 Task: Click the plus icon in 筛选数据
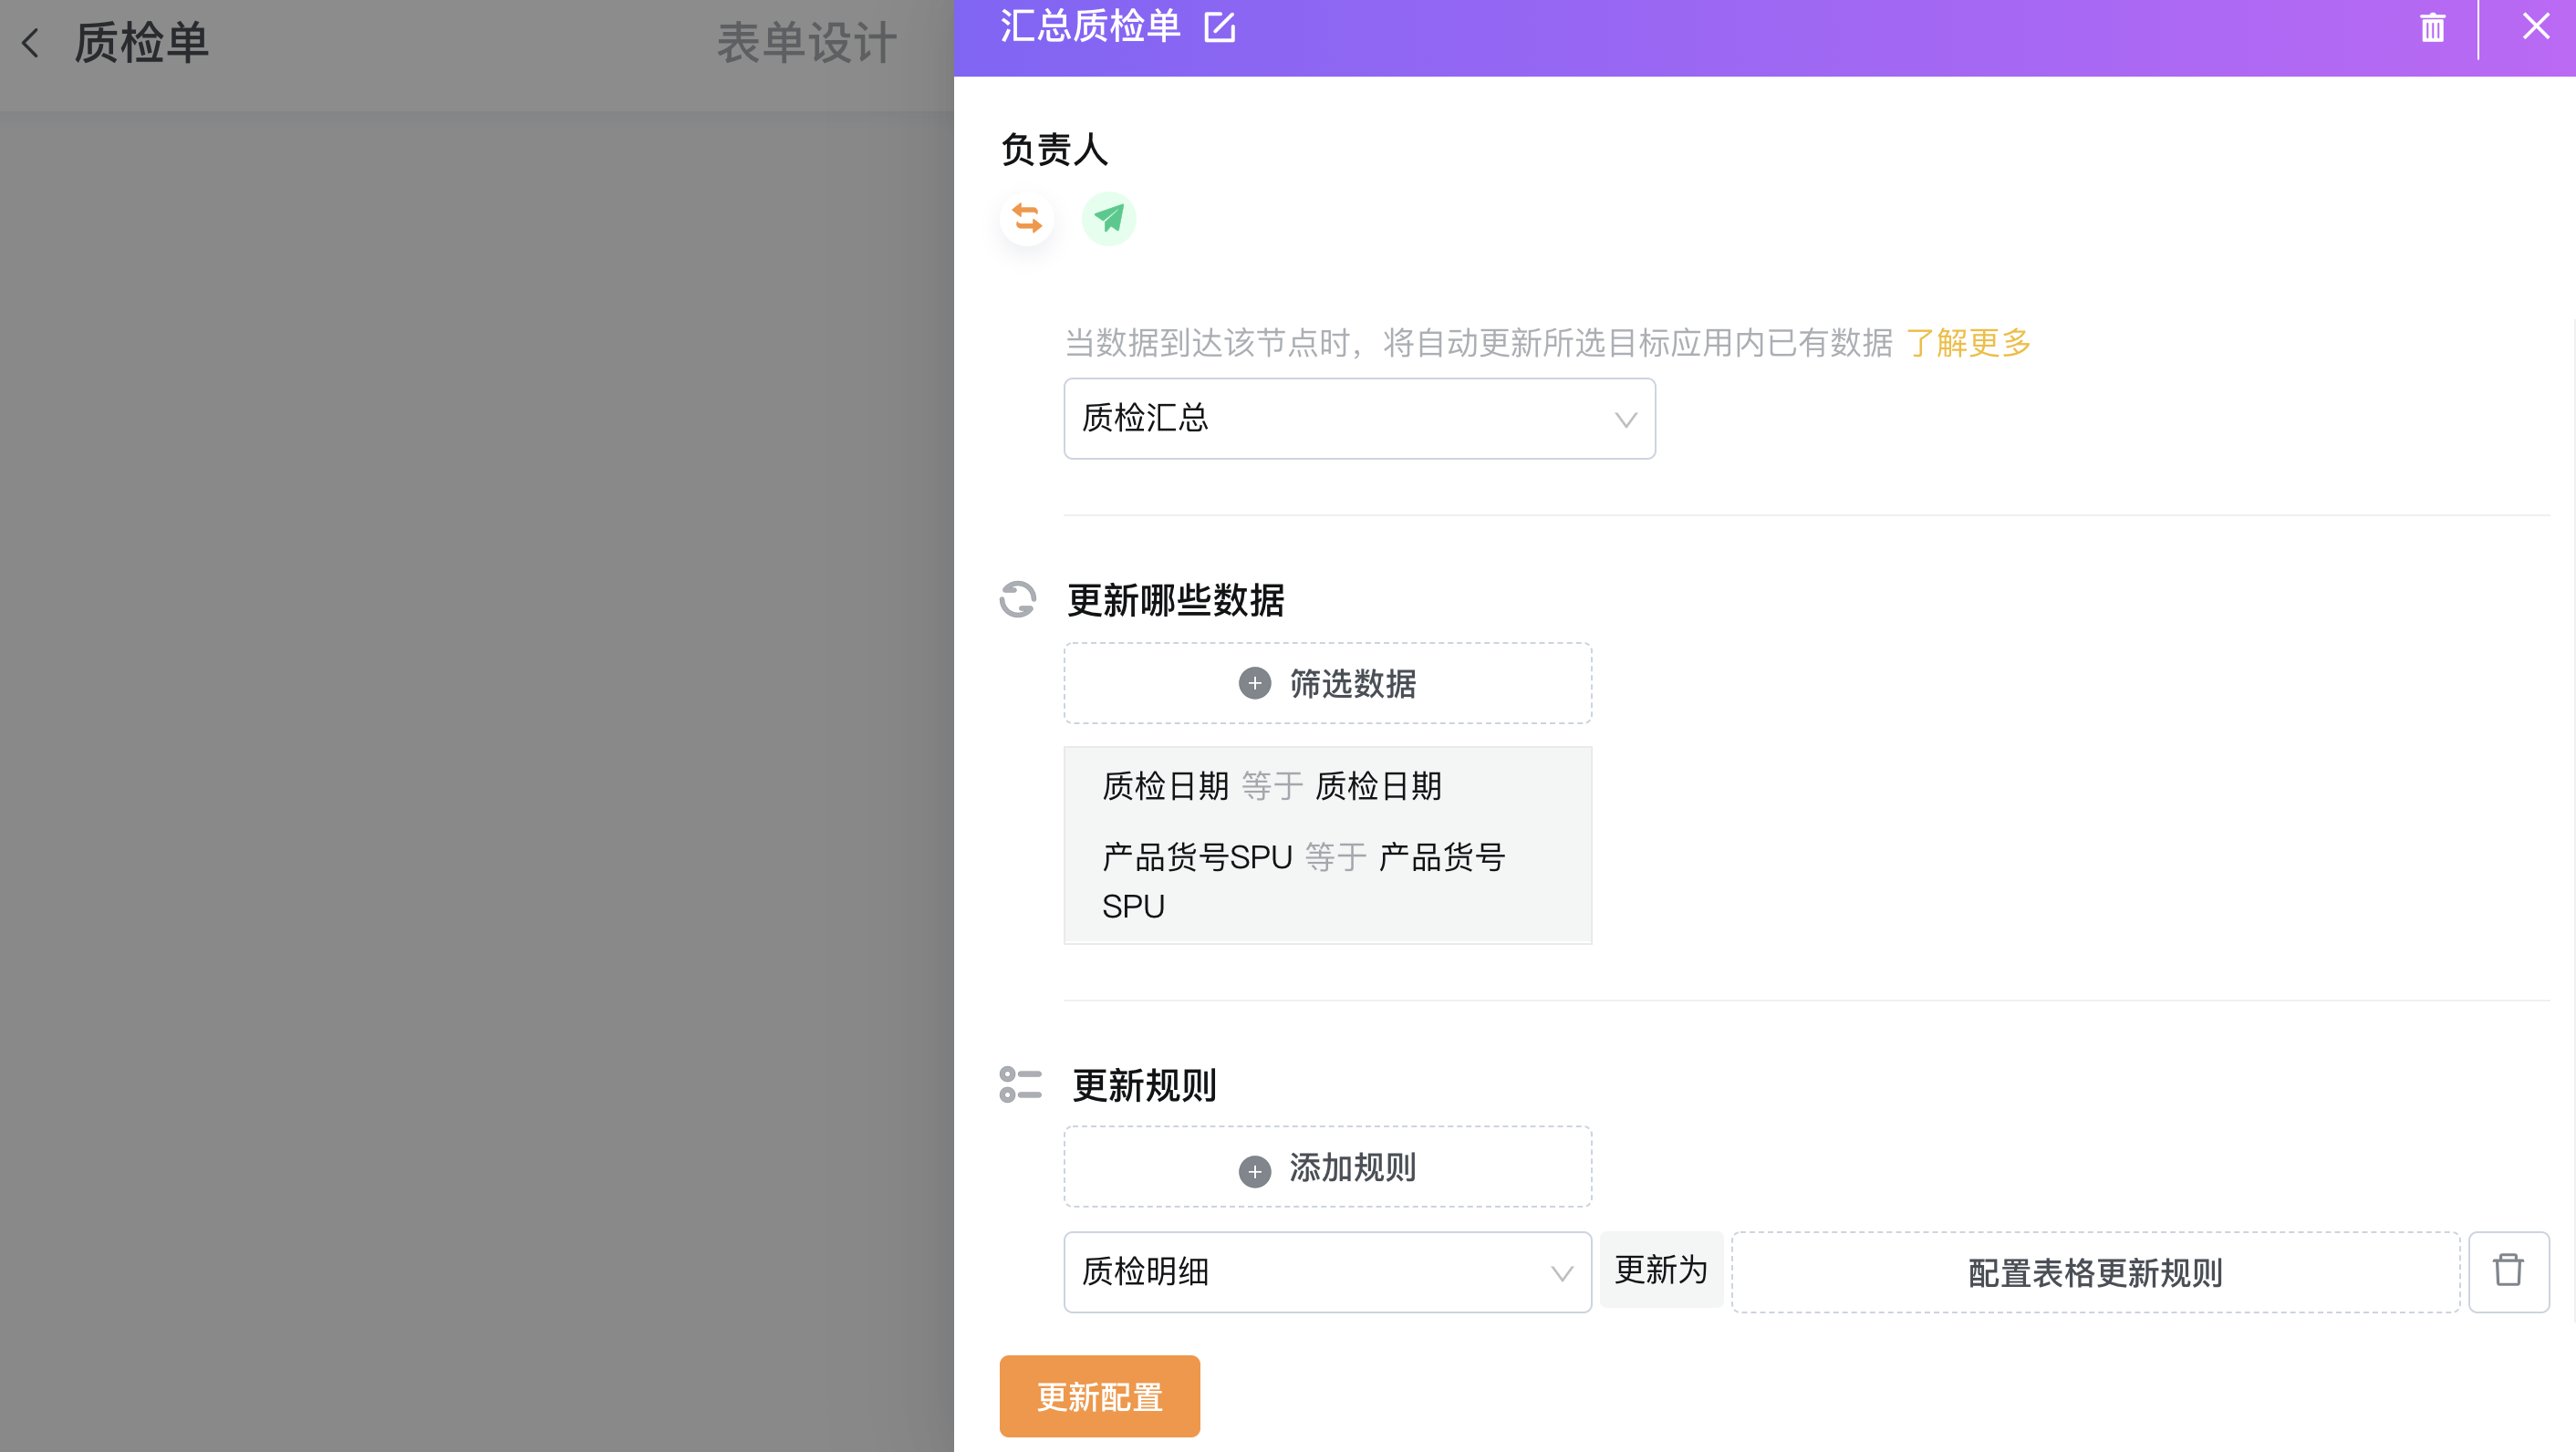pos(1254,684)
